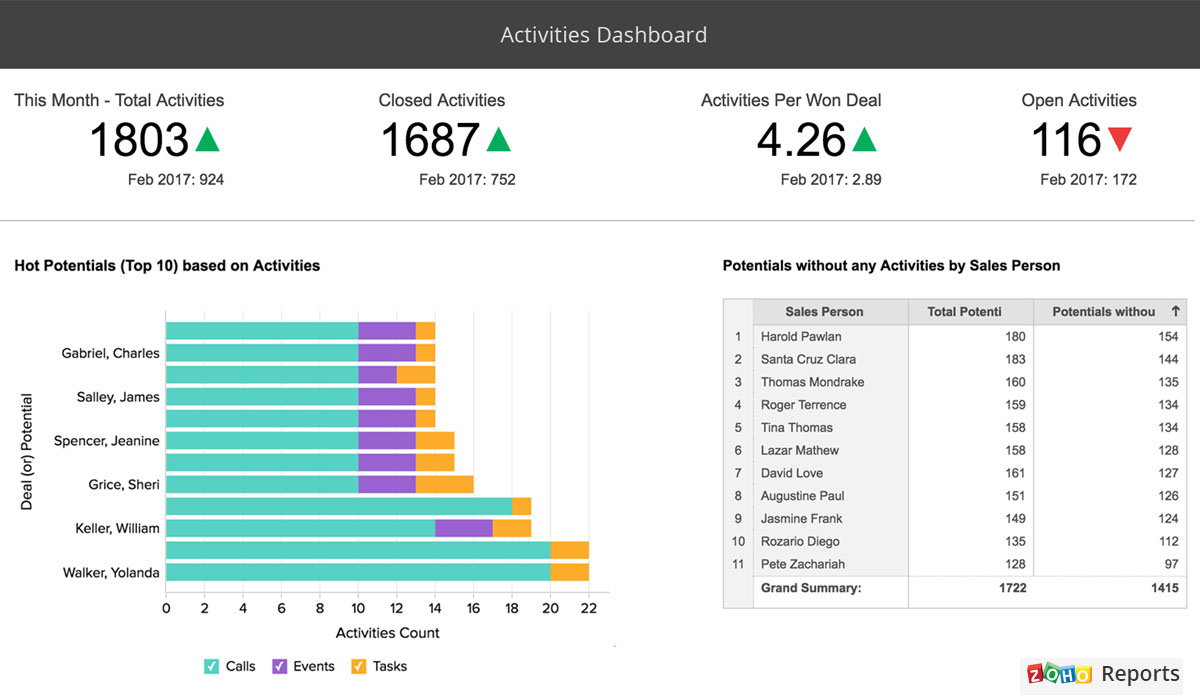Click orange Tasks segment of Grice, Sheri bar

[x=444, y=485]
